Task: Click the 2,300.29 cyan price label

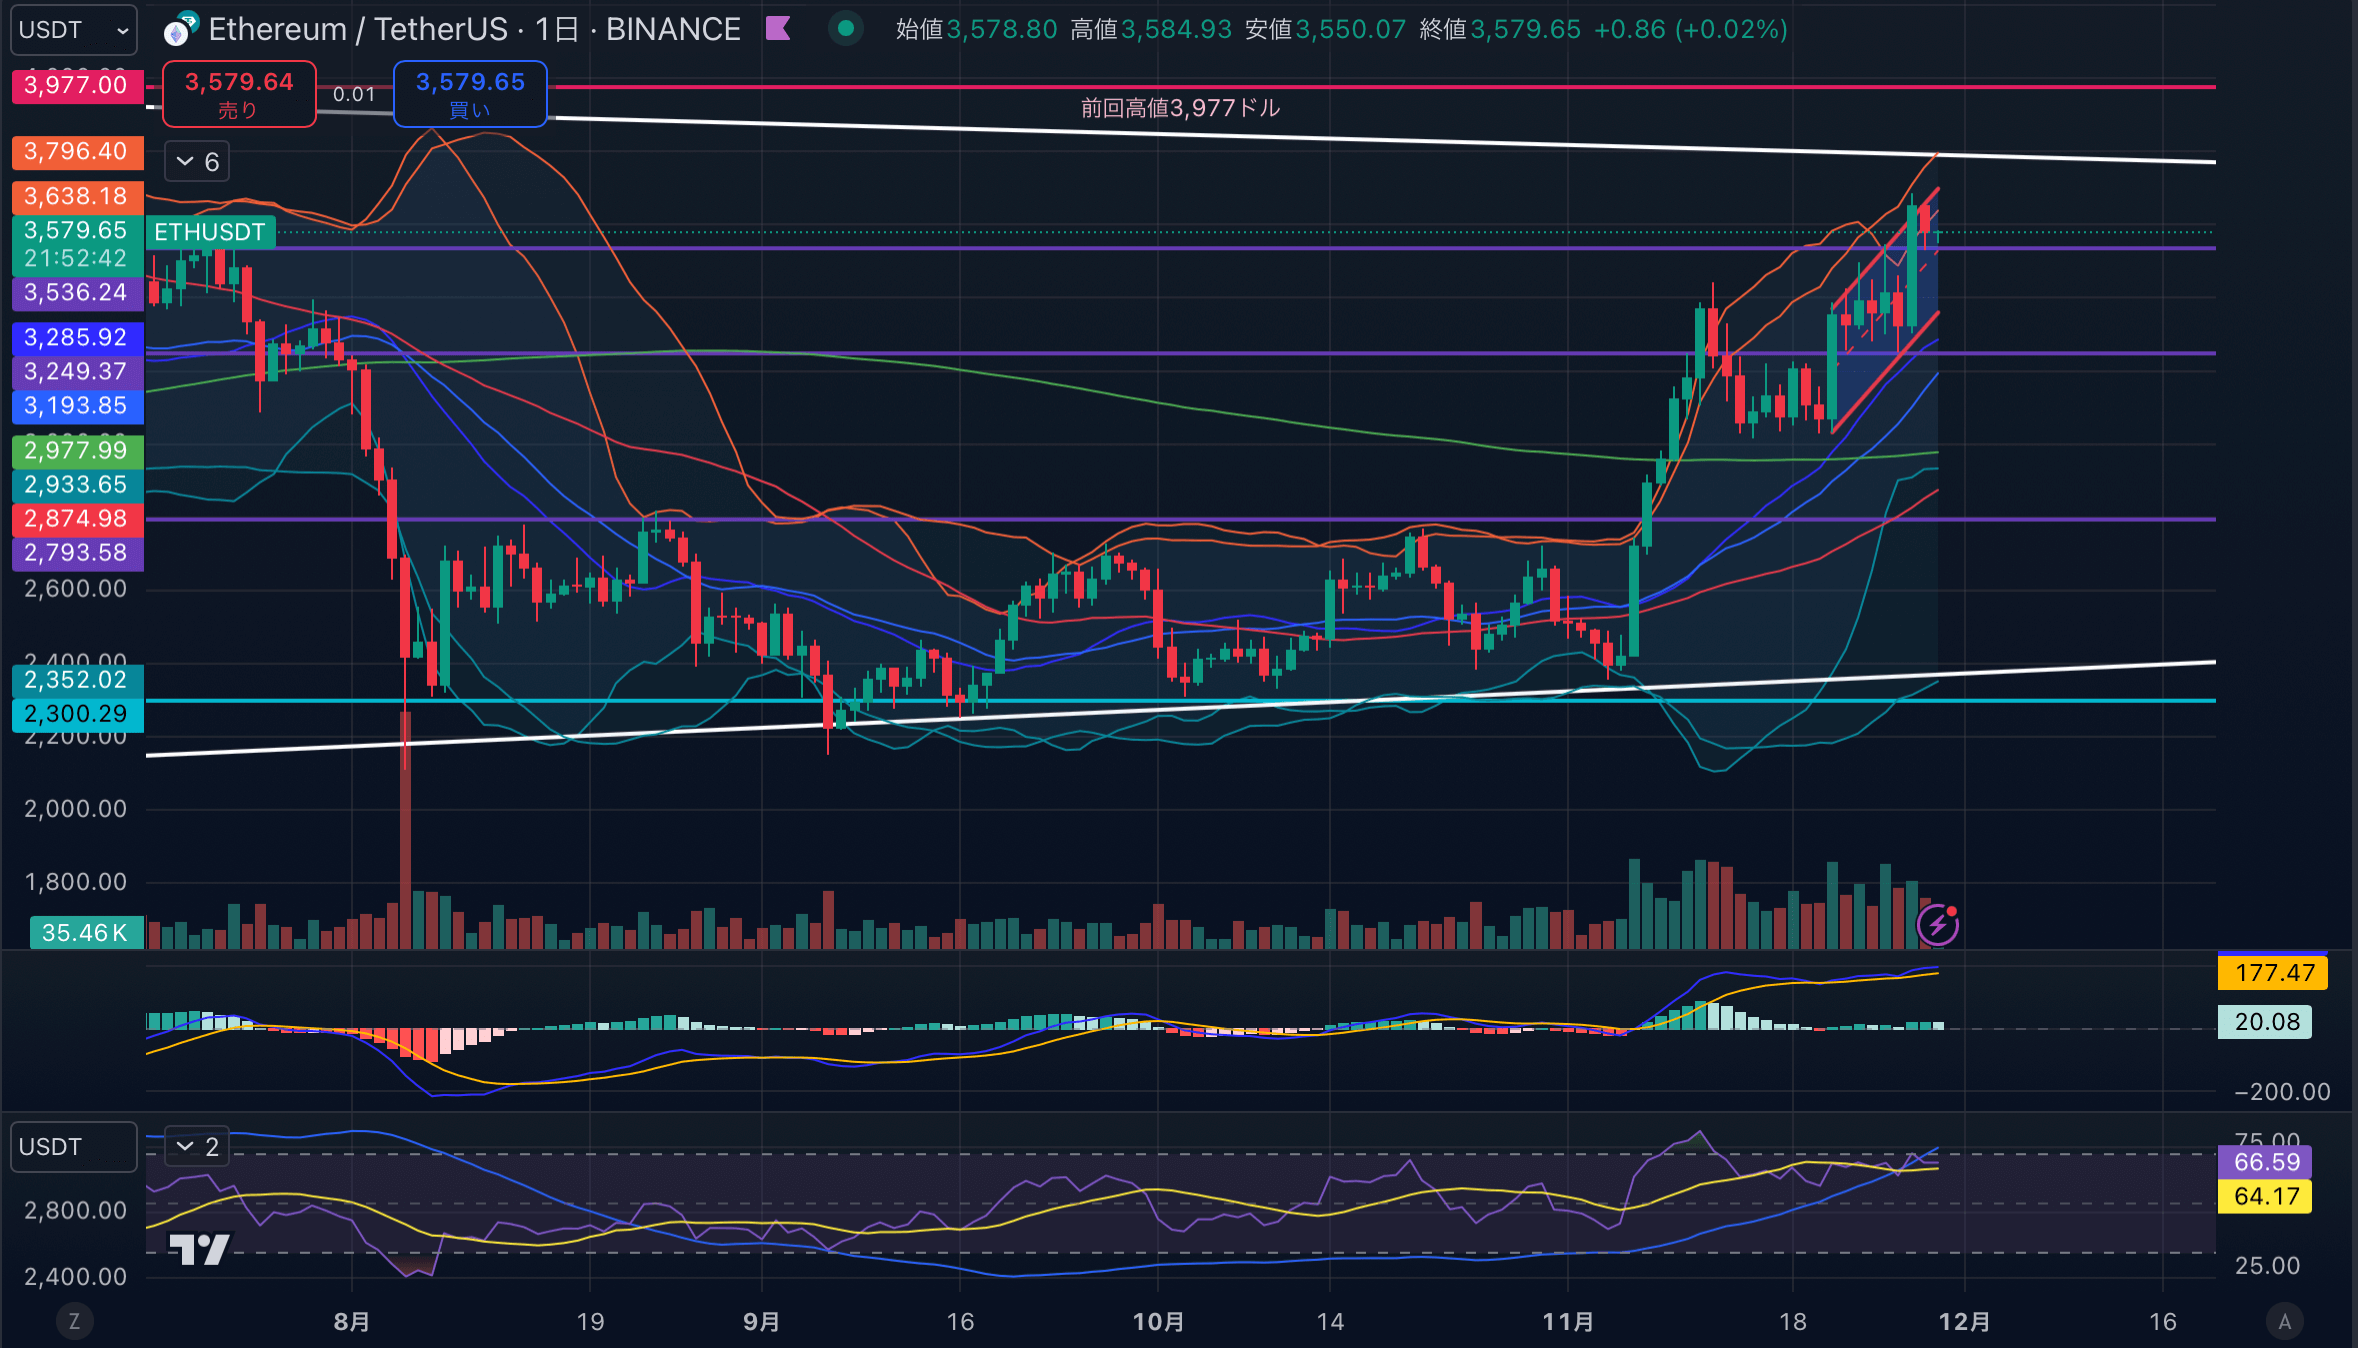Action: coord(77,714)
